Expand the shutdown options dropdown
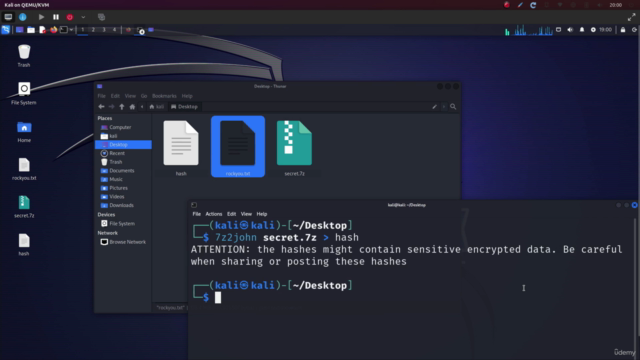This screenshot has height=360, width=640. click(83, 17)
